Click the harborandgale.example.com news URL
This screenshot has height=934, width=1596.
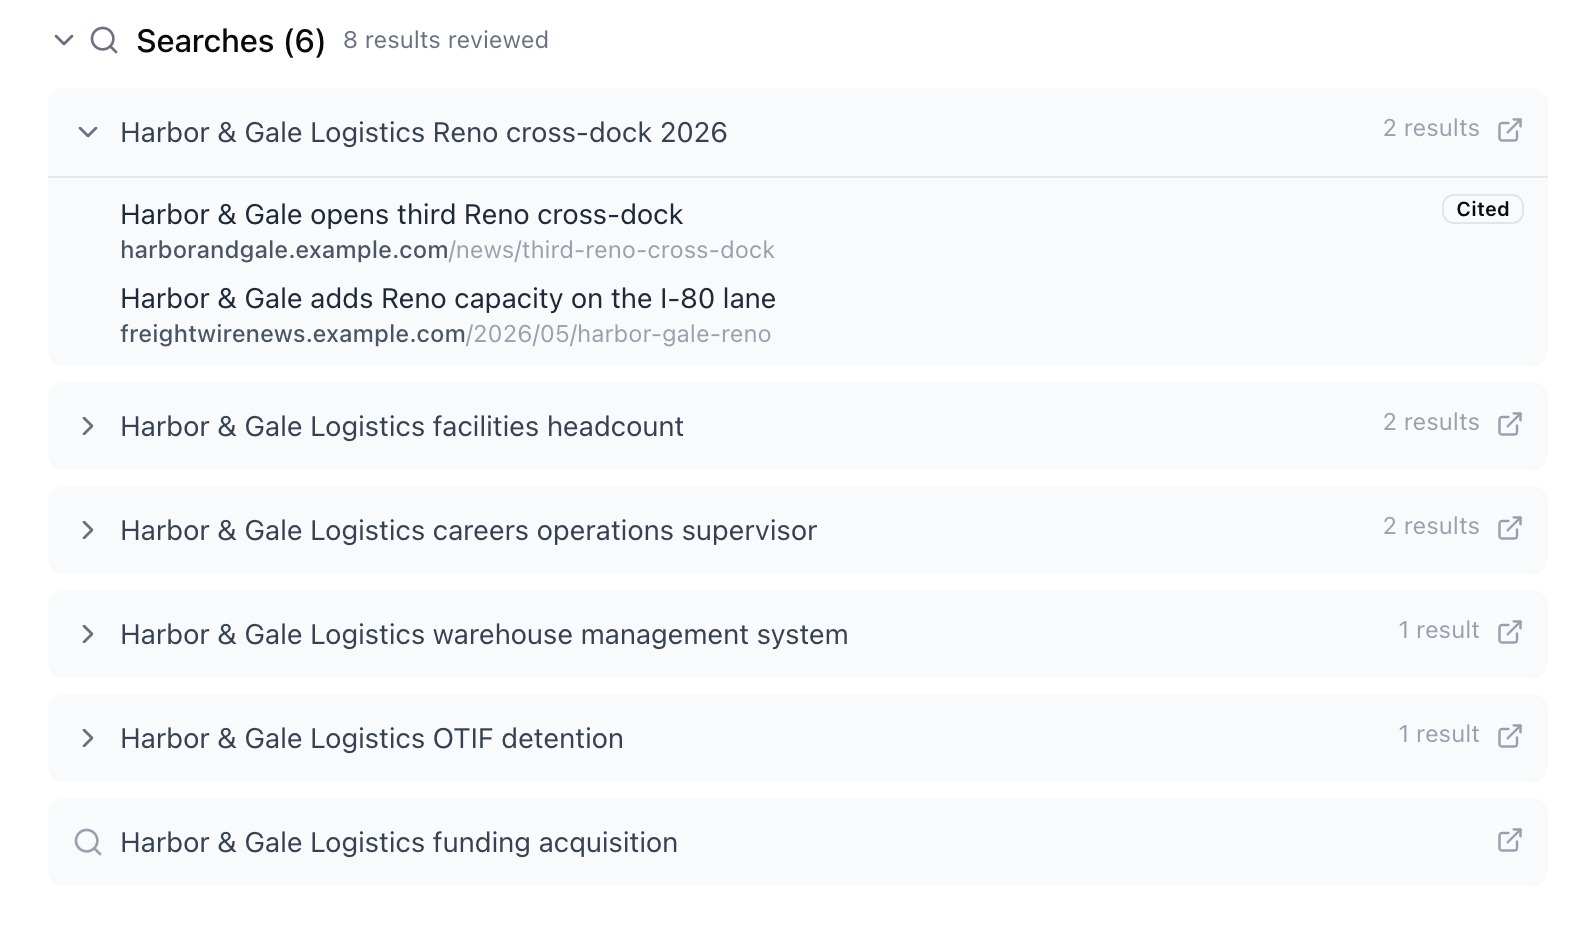(447, 250)
